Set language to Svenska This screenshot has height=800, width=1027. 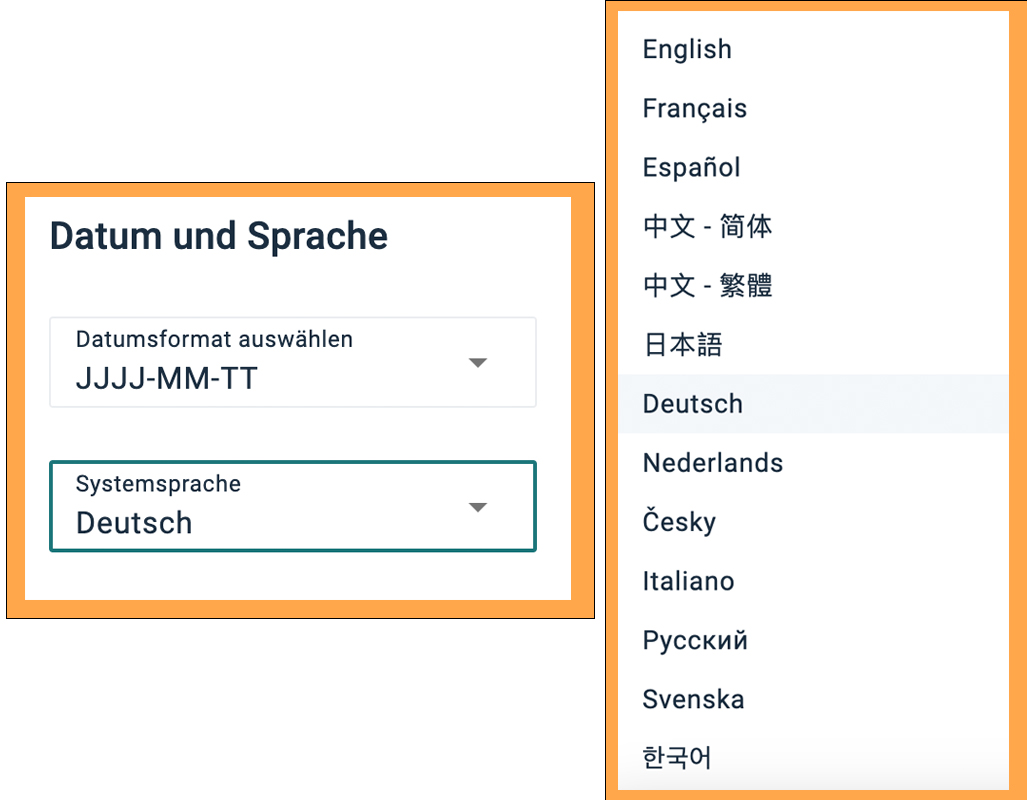693,699
